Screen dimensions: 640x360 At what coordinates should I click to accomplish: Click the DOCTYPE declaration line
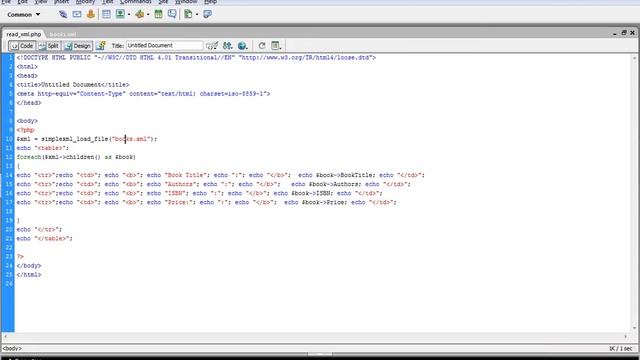(196, 58)
